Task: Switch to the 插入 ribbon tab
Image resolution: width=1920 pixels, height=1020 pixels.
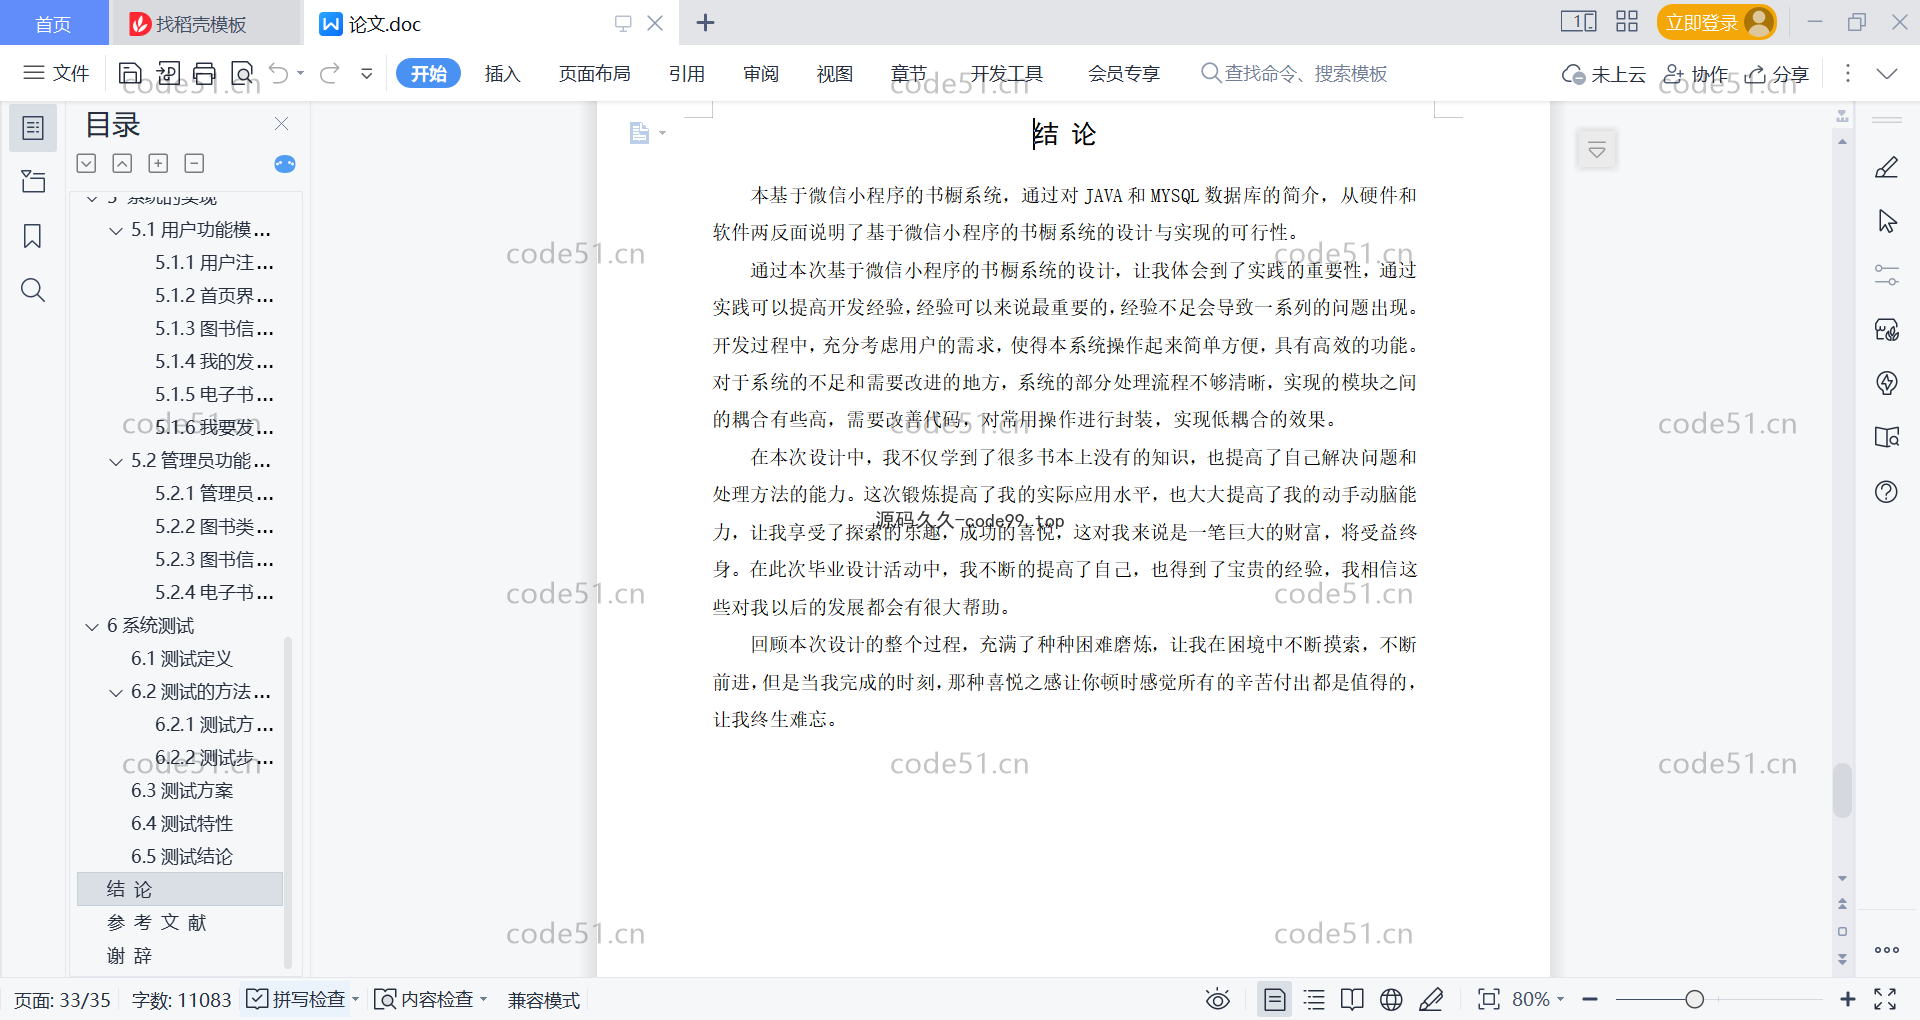Action: pyautogui.click(x=503, y=74)
